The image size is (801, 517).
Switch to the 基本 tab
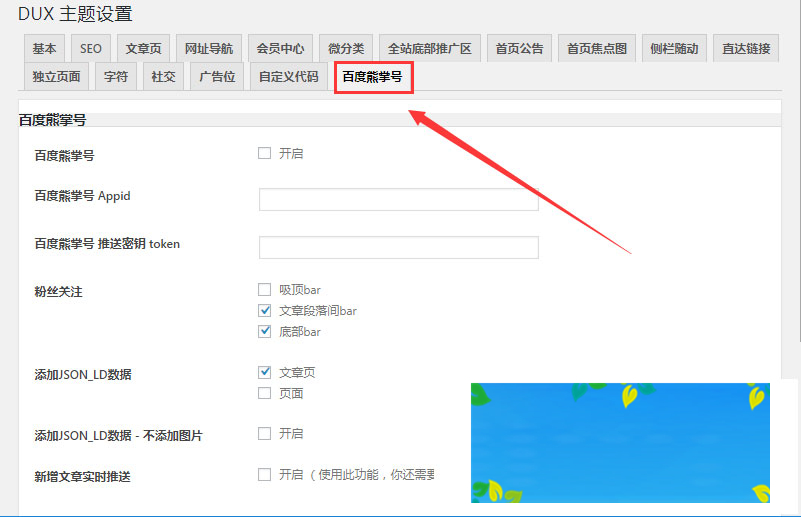tap(44, 48)
